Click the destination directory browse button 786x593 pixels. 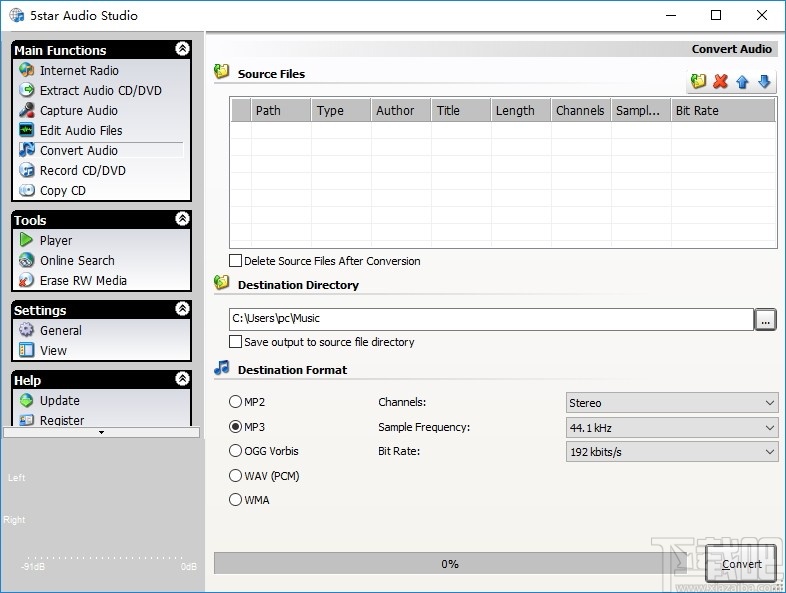(x=767, y=320)
